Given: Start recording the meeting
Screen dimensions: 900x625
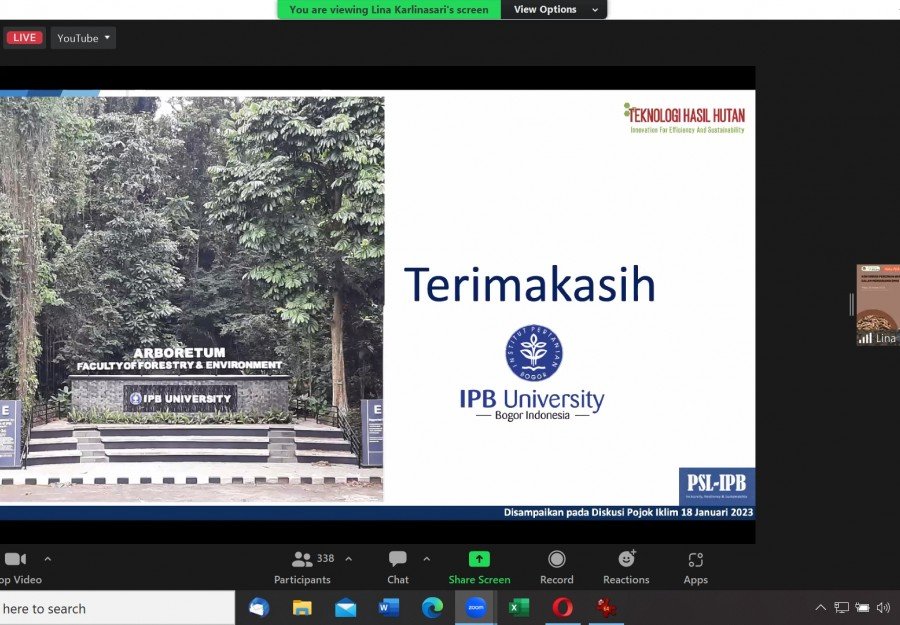Looking at the screenshot, I should [x=556, y=568].
